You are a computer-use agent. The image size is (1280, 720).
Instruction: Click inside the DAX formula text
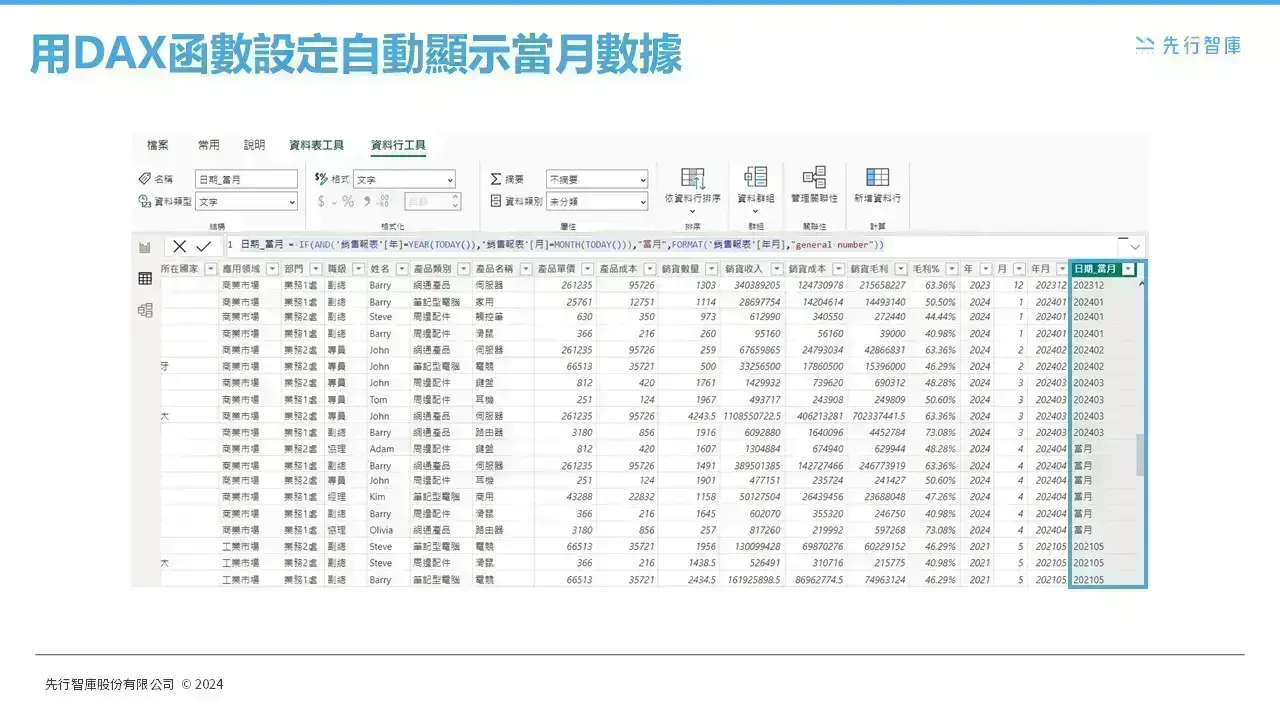(562, 245)
